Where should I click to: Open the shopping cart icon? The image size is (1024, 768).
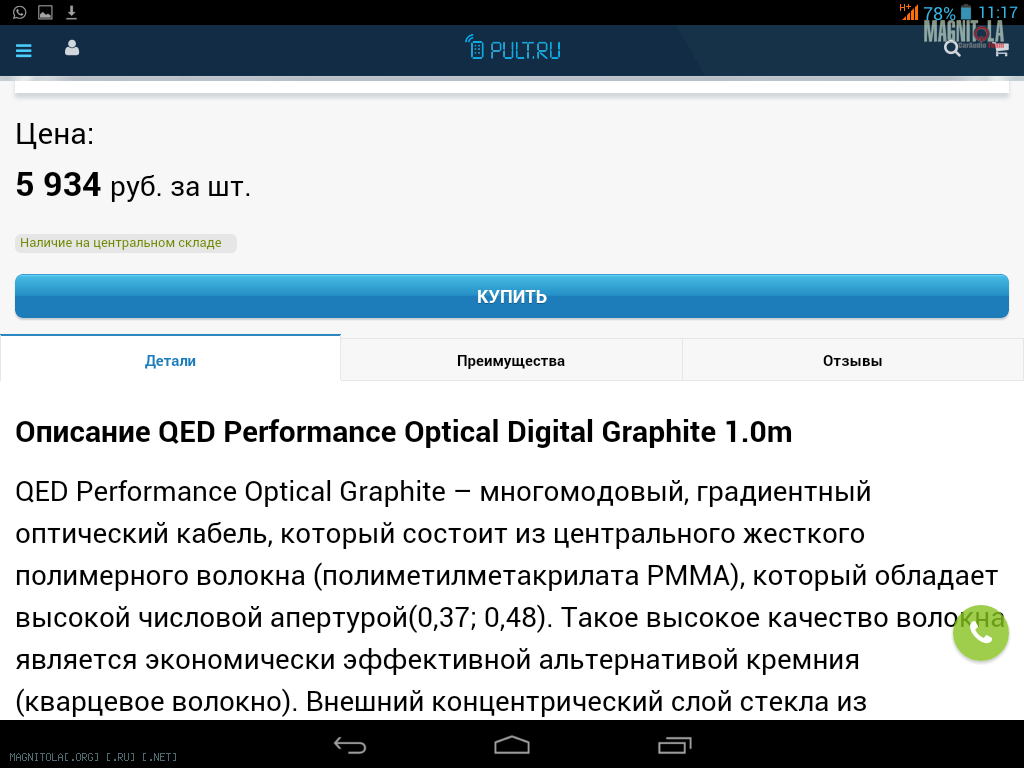click(x=1000, y=49)
